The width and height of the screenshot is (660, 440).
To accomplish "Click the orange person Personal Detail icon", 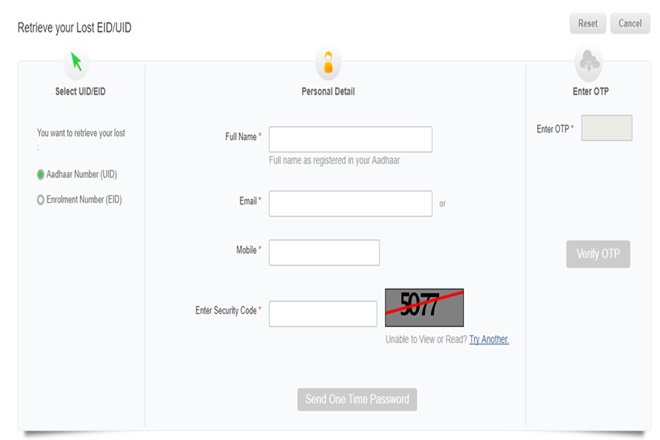I will pos(328,64).
